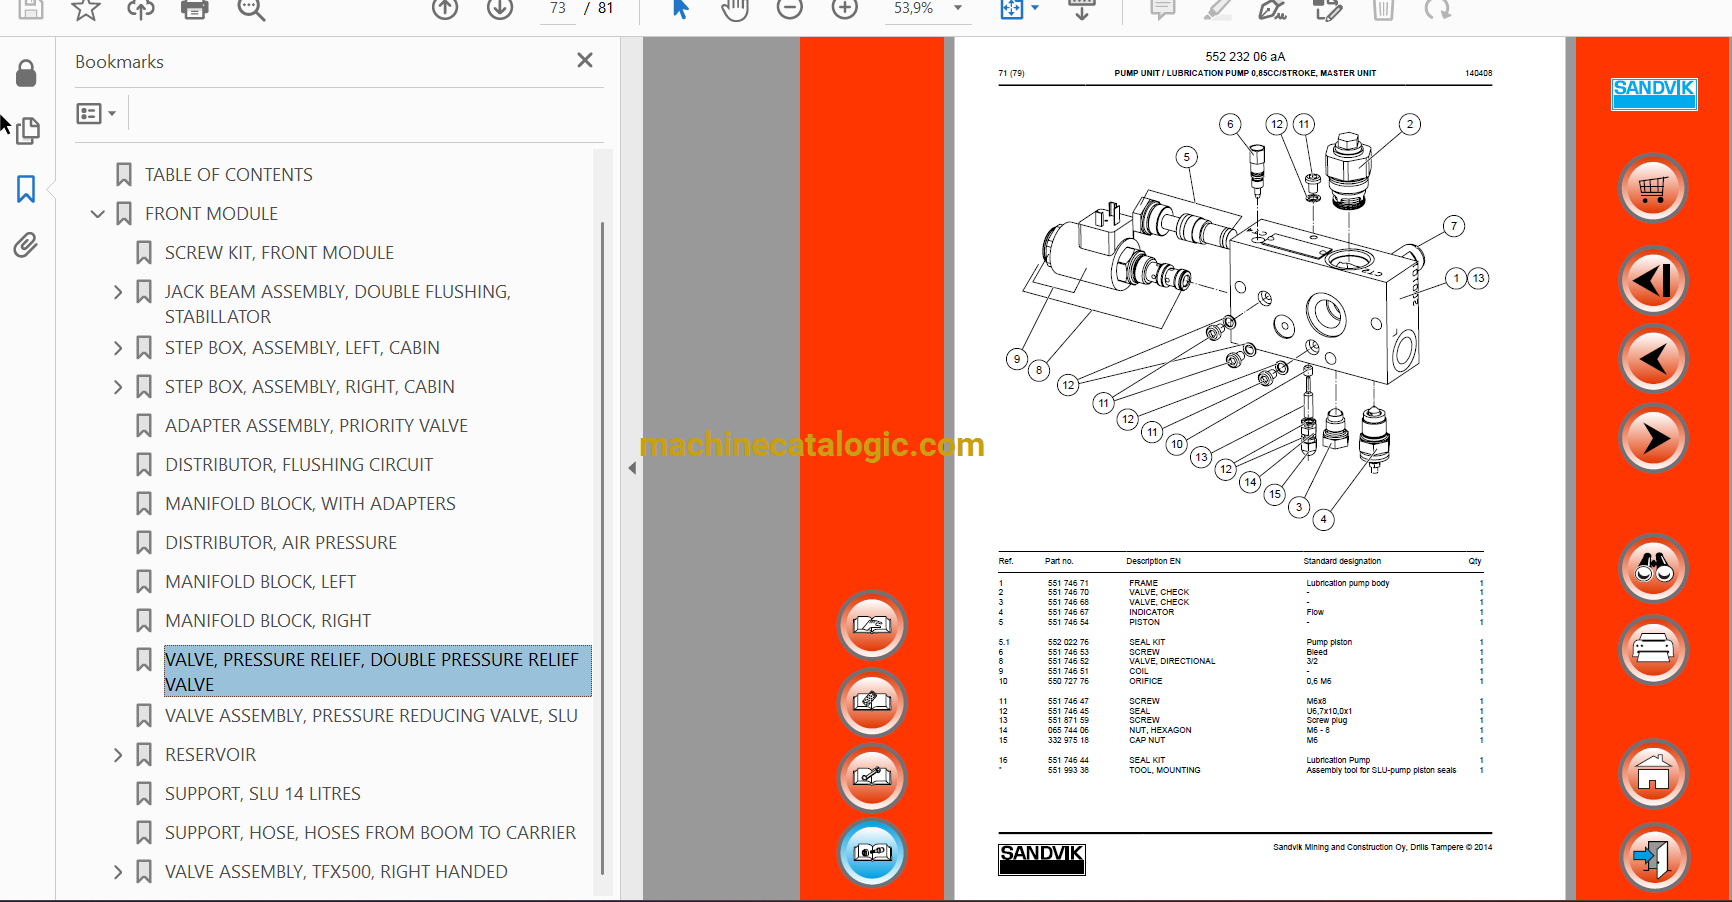Click the printer round button on page
Screen dimensions: 1732x902
tap(1653, 650)
